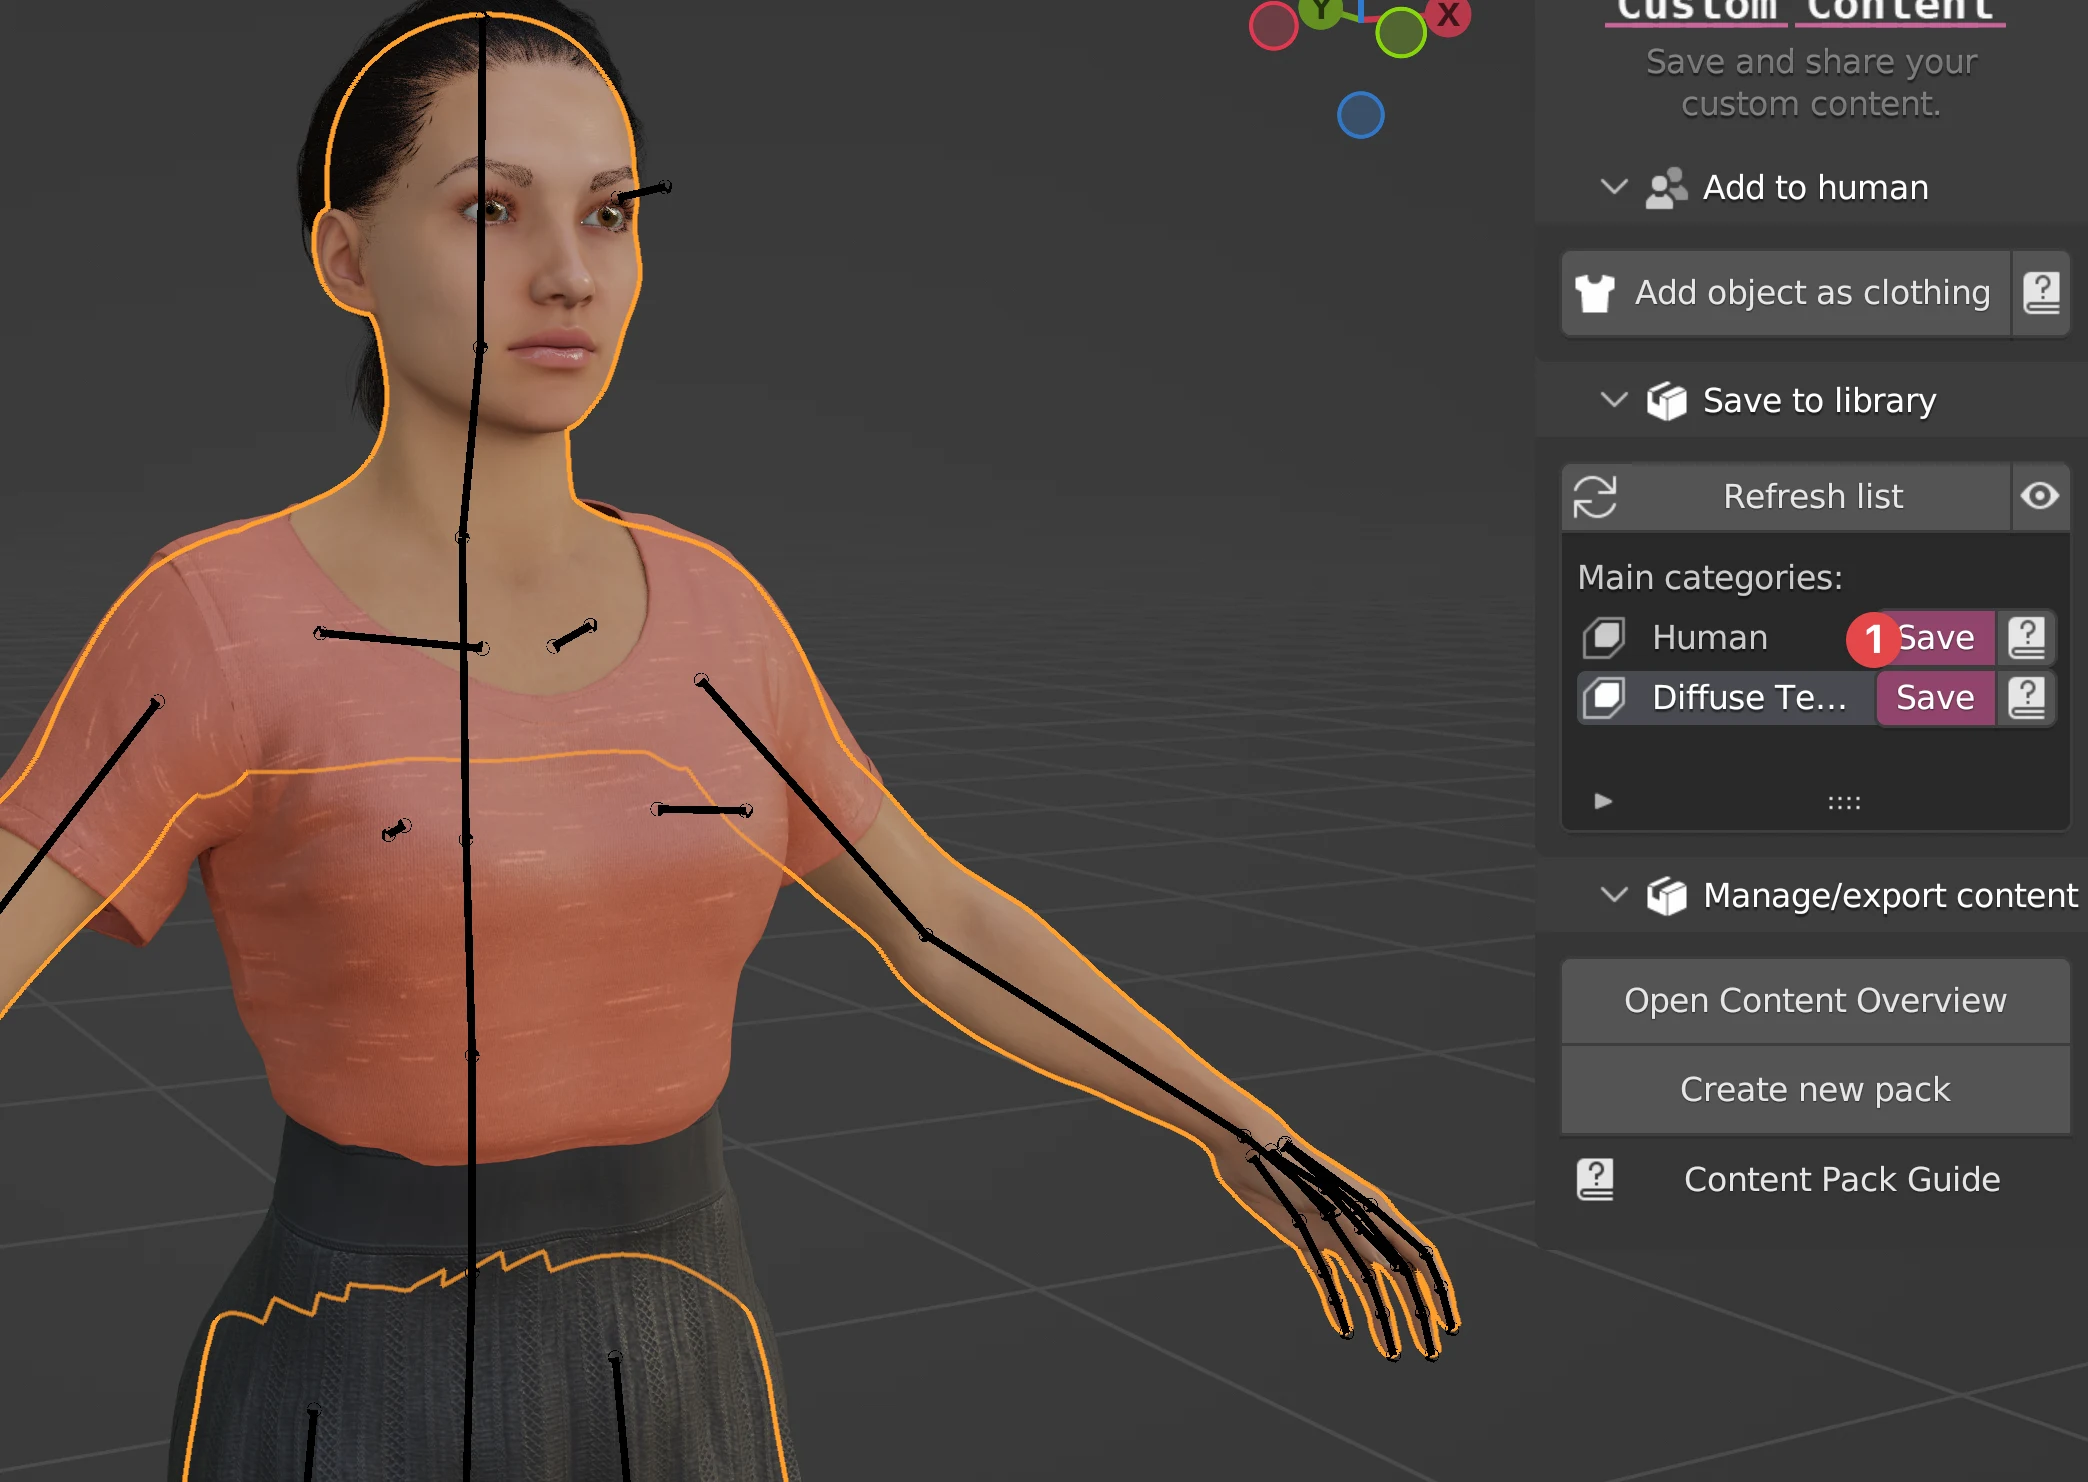Toggle the eye visibility icon beside Refresh list
This screenshot has width=2088, height=1482.
[2040, 496]
